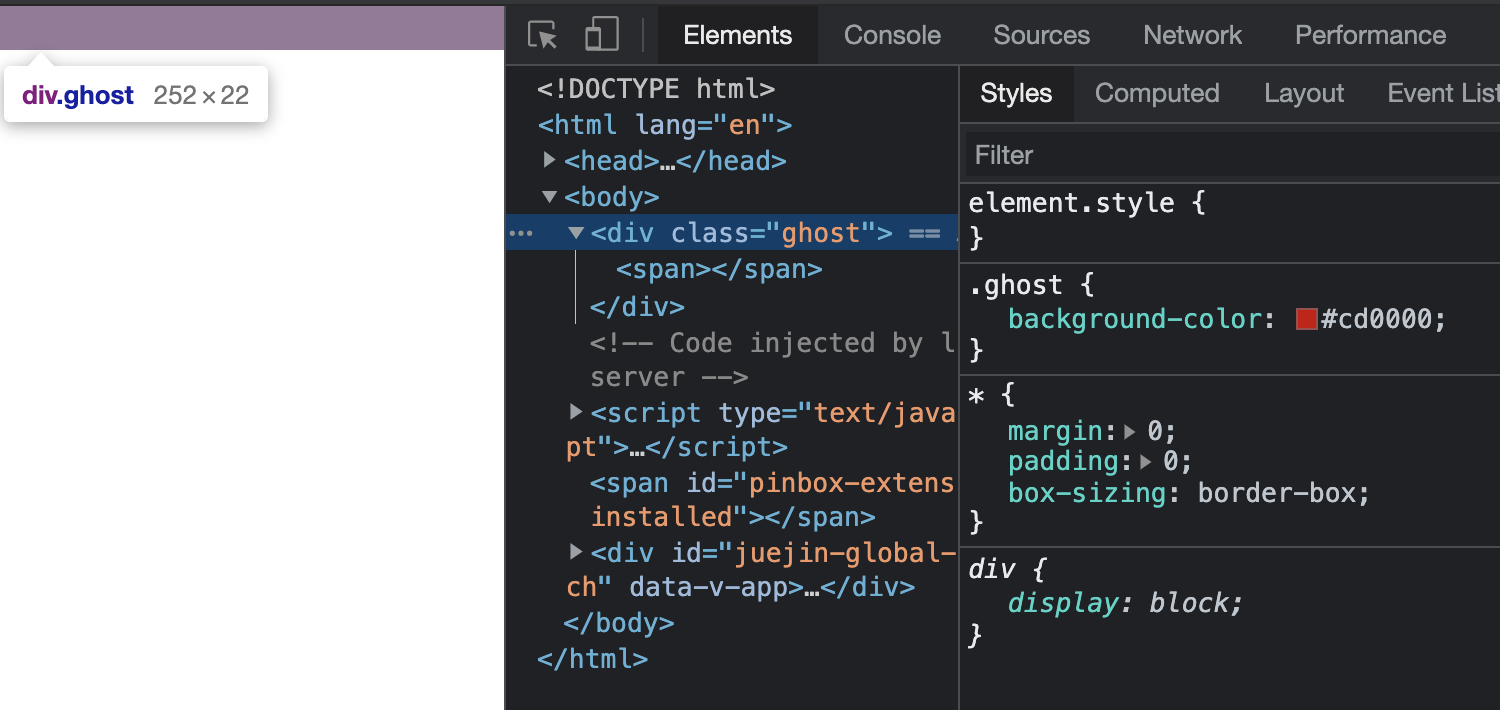Expand the padding shorthand property arrow

[x=1146, y=462]
